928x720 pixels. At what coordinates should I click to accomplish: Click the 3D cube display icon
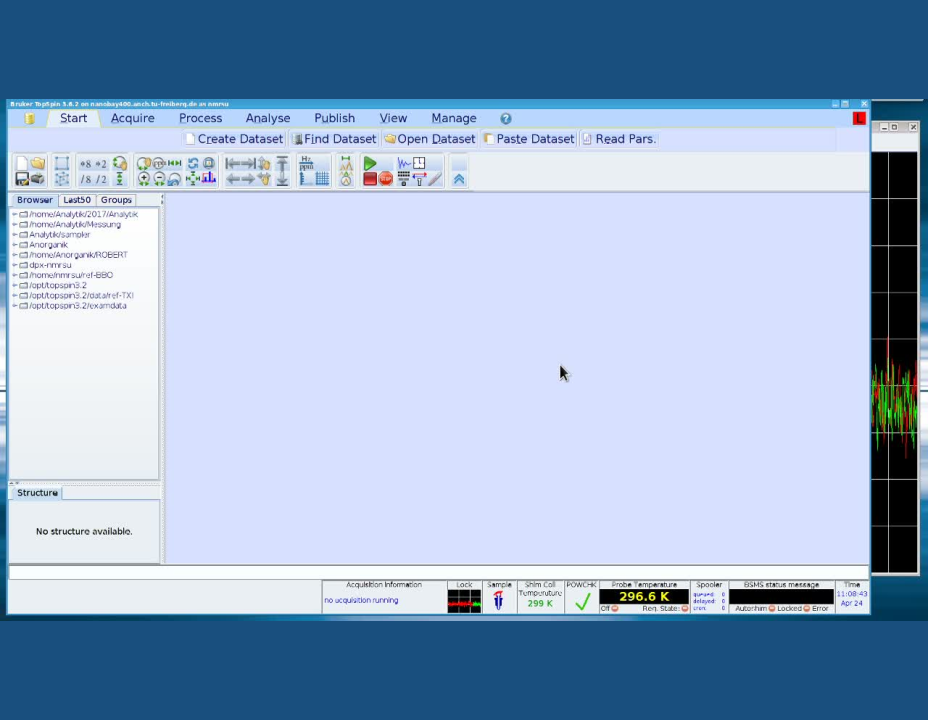62,179
